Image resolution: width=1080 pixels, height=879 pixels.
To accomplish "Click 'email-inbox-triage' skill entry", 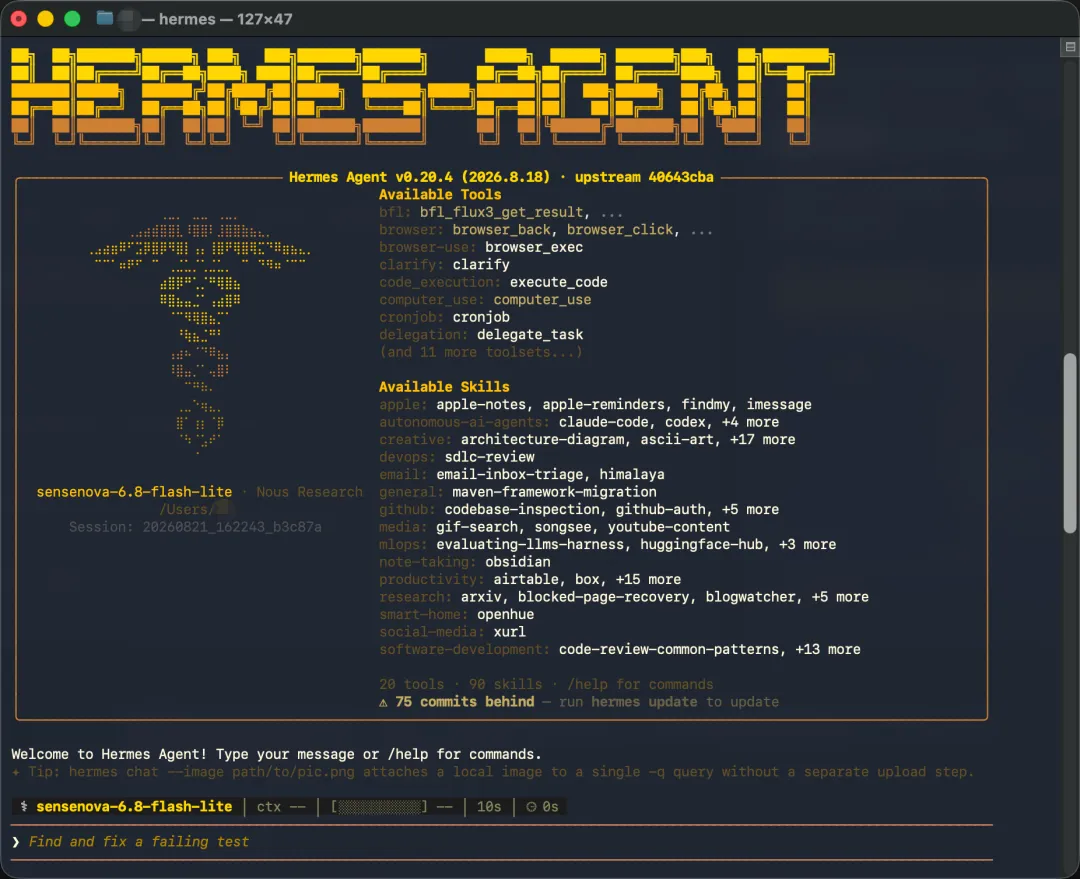I will [510, 474].
